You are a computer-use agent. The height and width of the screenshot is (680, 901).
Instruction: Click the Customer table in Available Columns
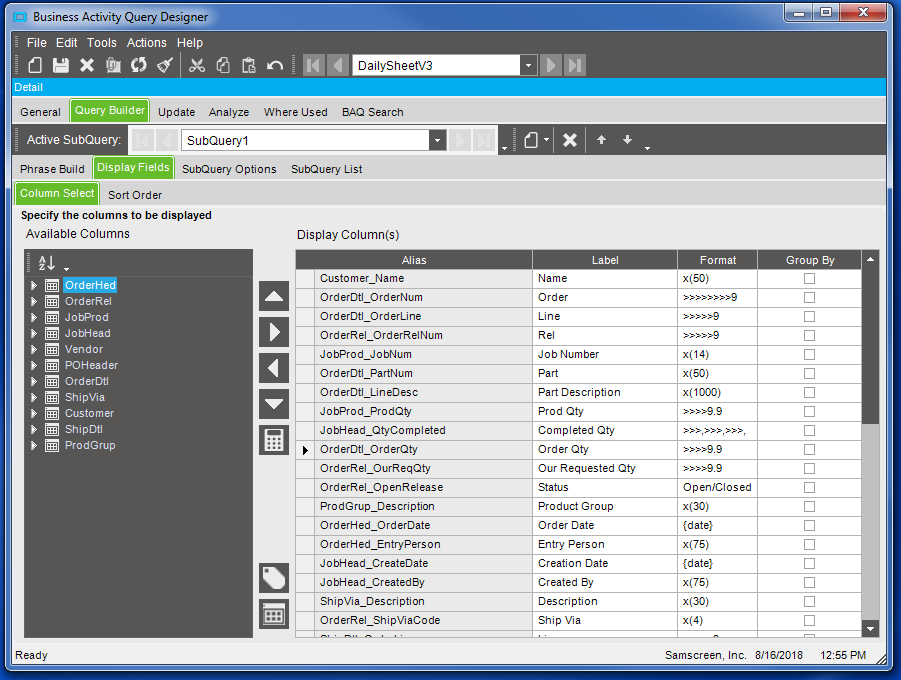[x=89, y=413]
